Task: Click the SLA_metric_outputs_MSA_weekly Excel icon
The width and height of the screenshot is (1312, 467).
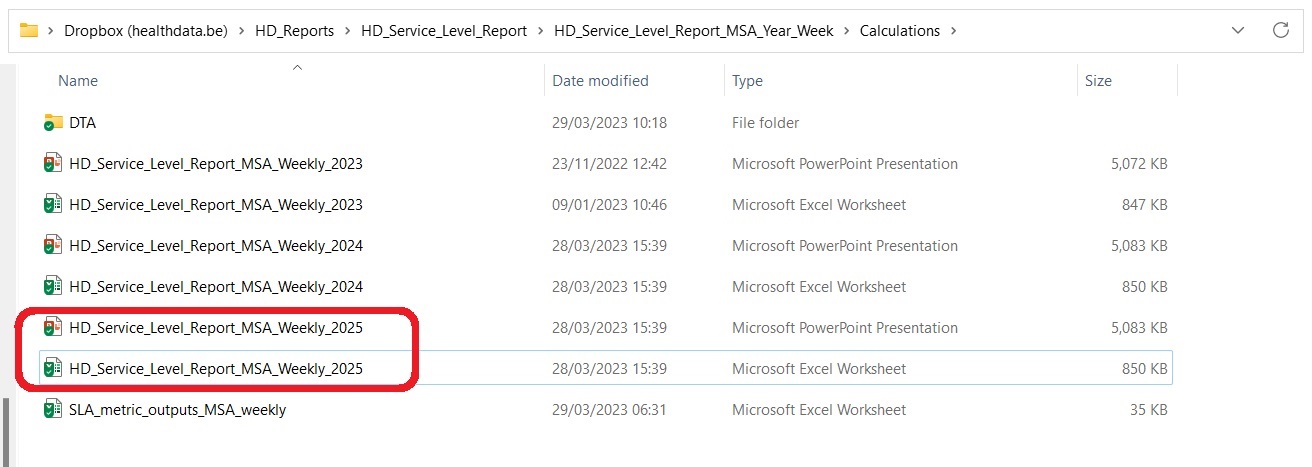Action: tap(54, 410)
